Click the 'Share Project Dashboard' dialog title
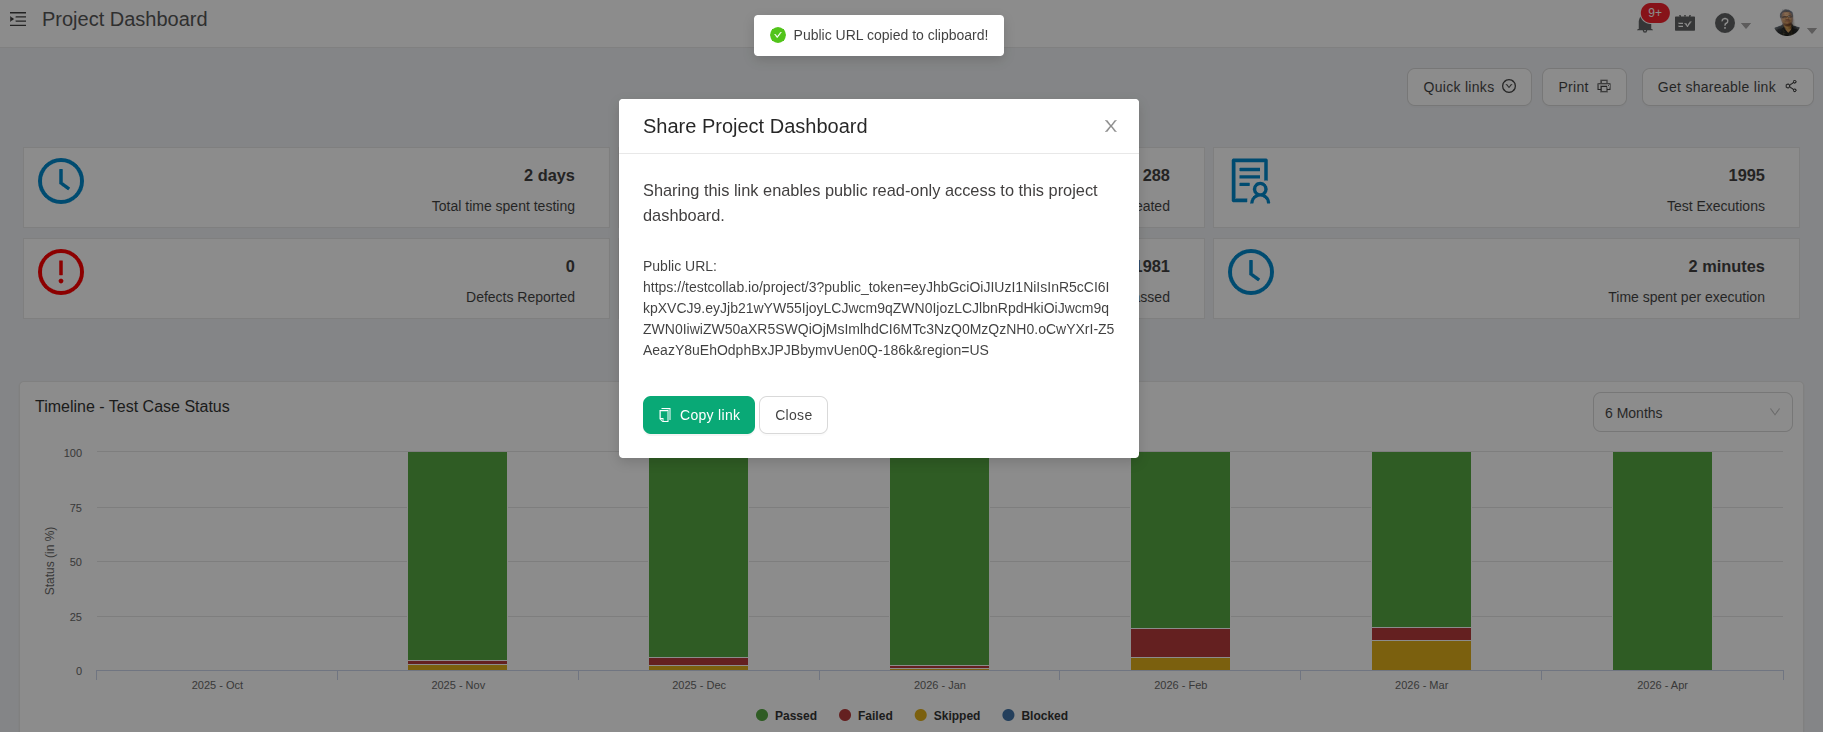 (755, 126)
